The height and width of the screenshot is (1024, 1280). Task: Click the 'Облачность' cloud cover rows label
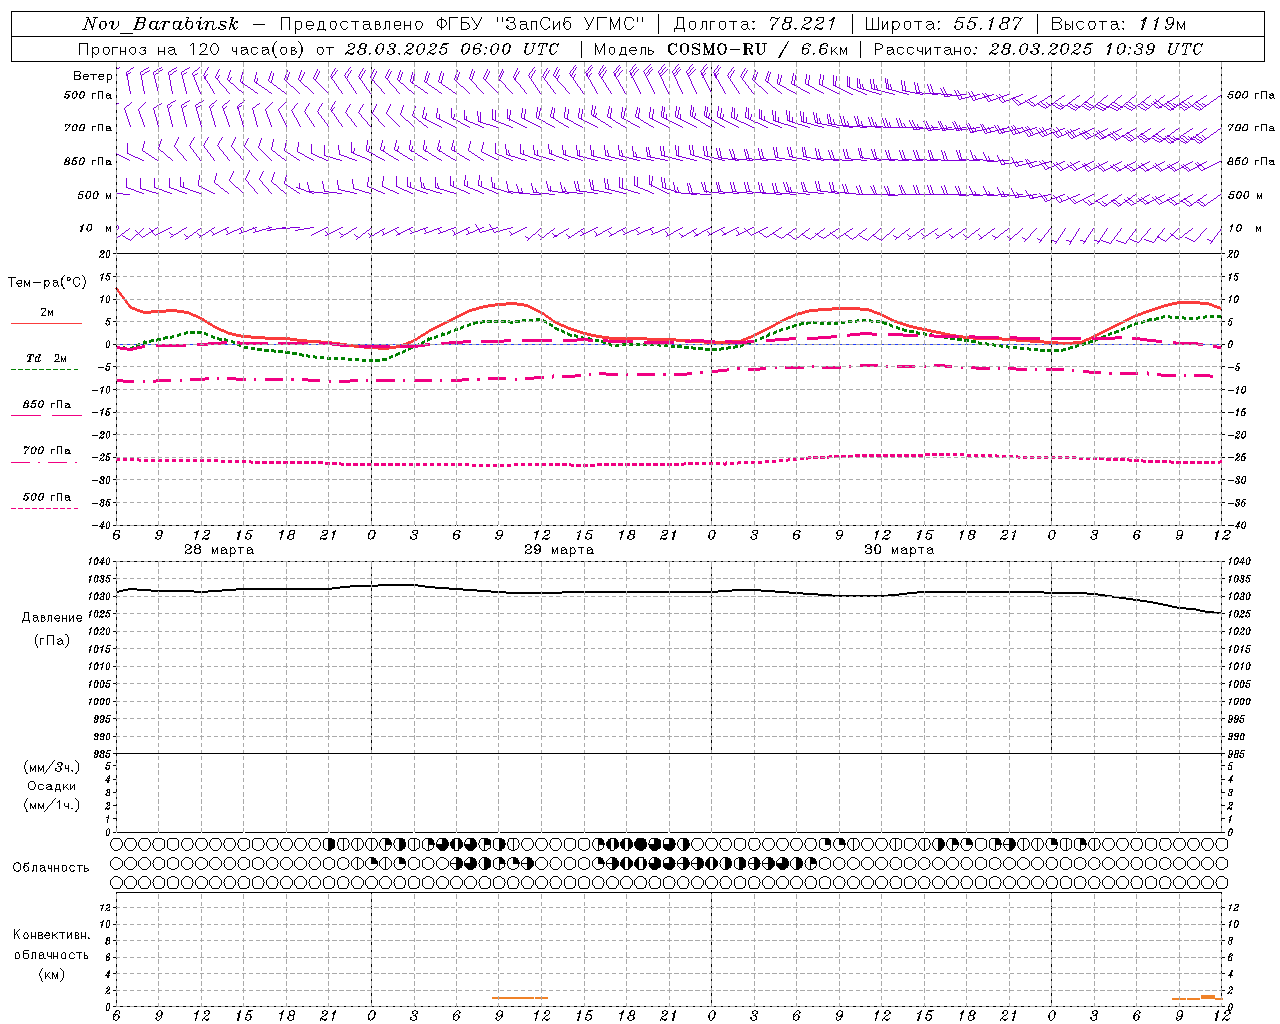tap(51, 868)
